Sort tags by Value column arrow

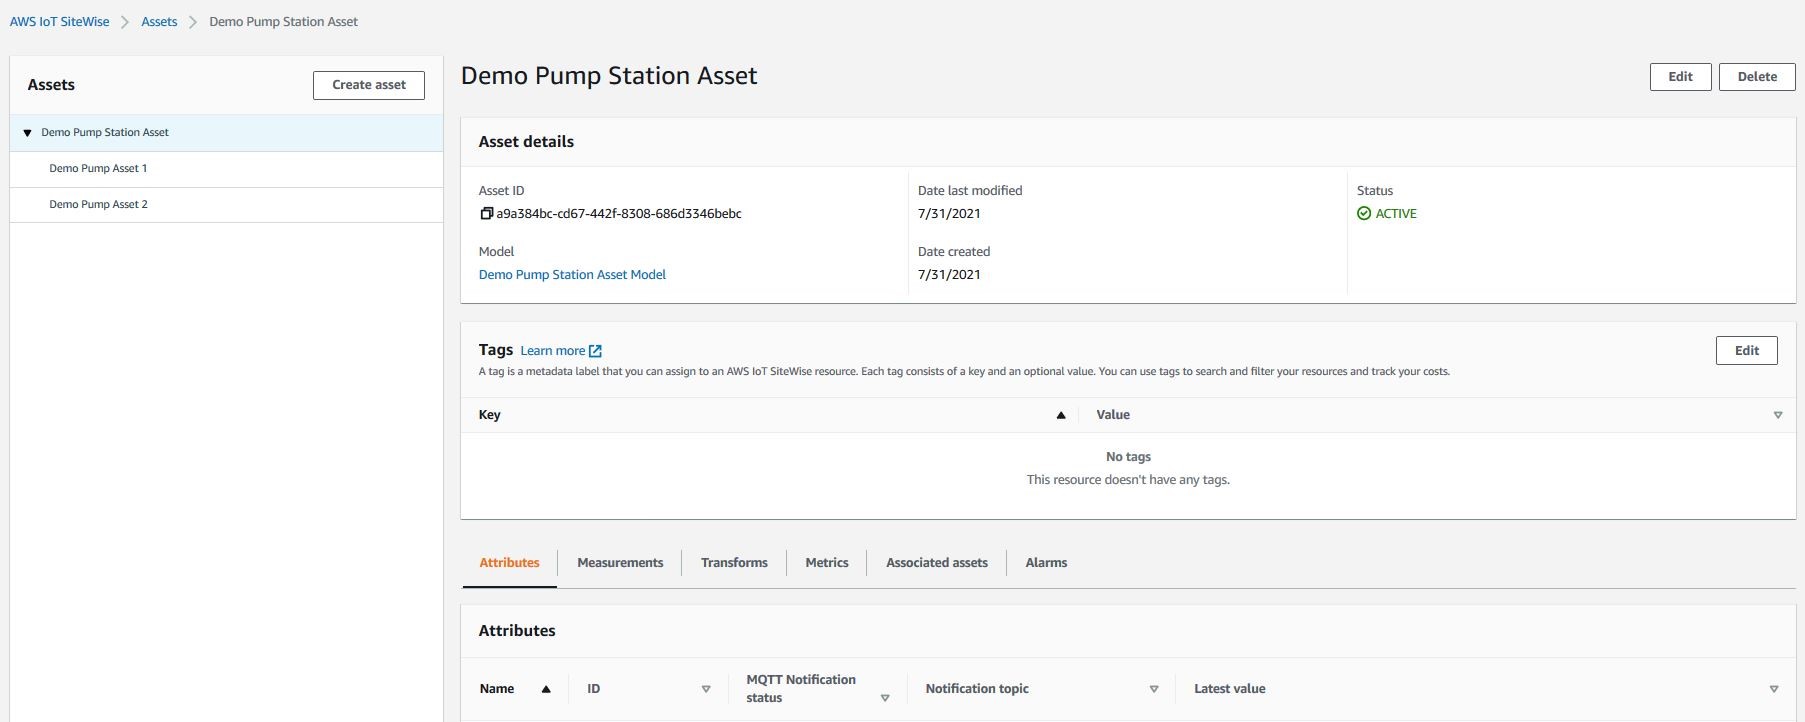1778,415
